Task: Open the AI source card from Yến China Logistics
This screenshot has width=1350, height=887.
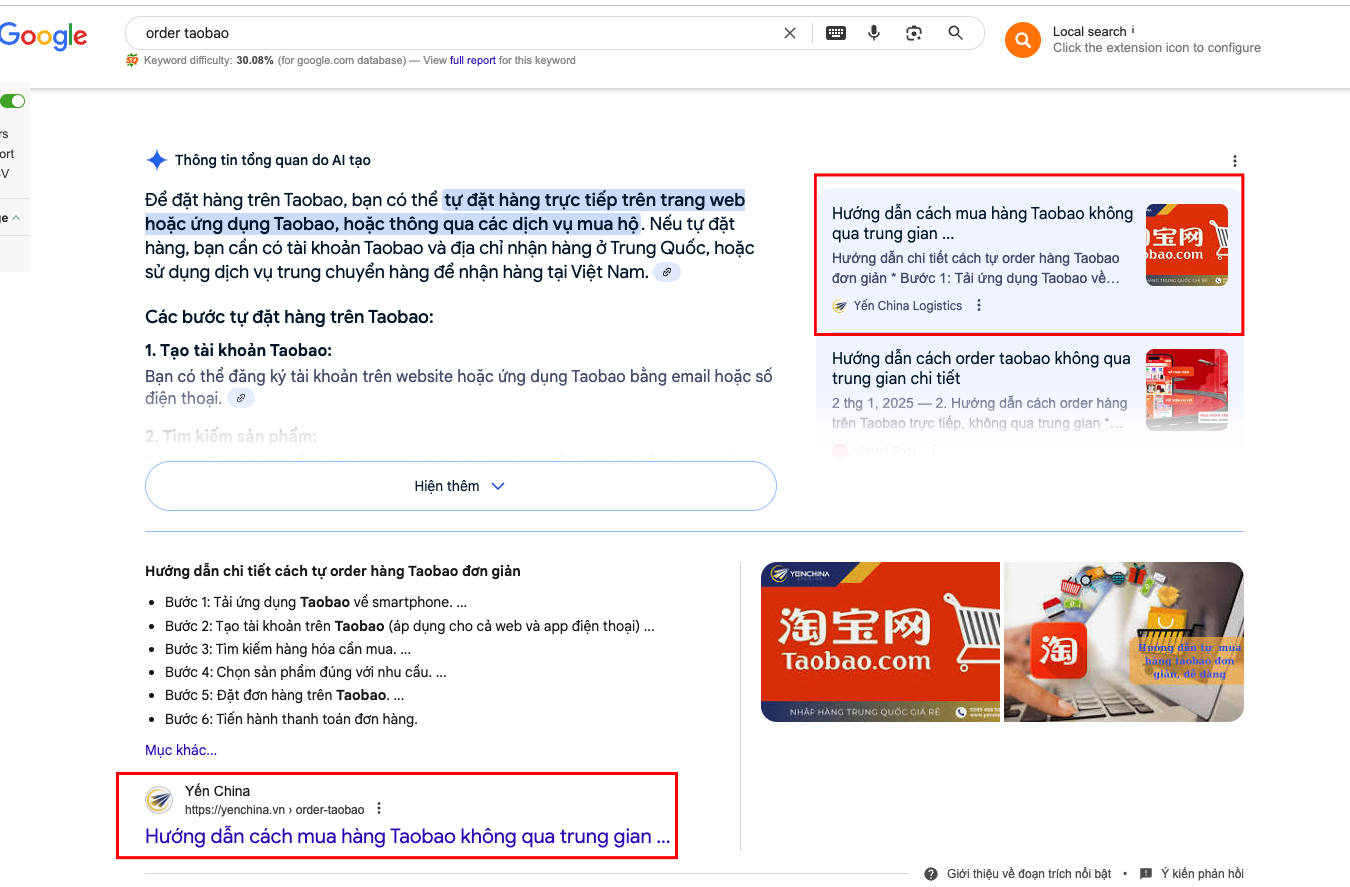Action: (x=1030, y=260)
